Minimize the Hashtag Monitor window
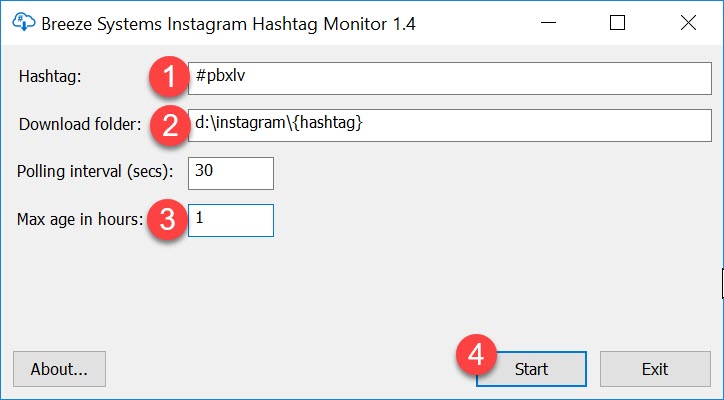Viewport: 724px width, 400px height. pos(548,22)
